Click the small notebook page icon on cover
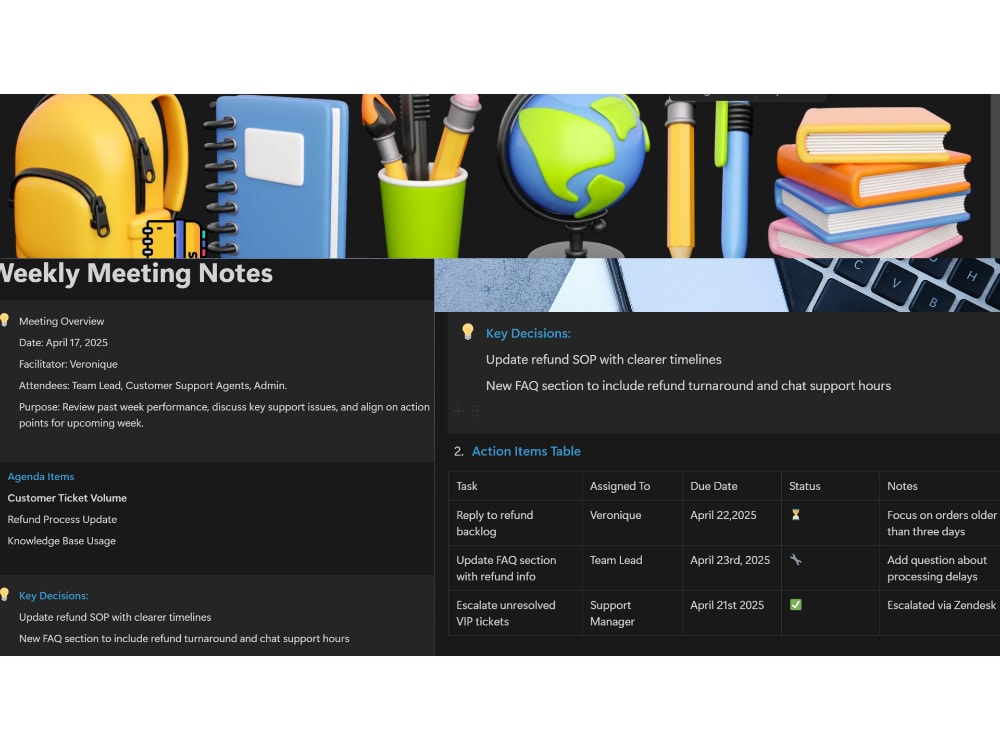 pyautogui.click(x=173, y=239)
